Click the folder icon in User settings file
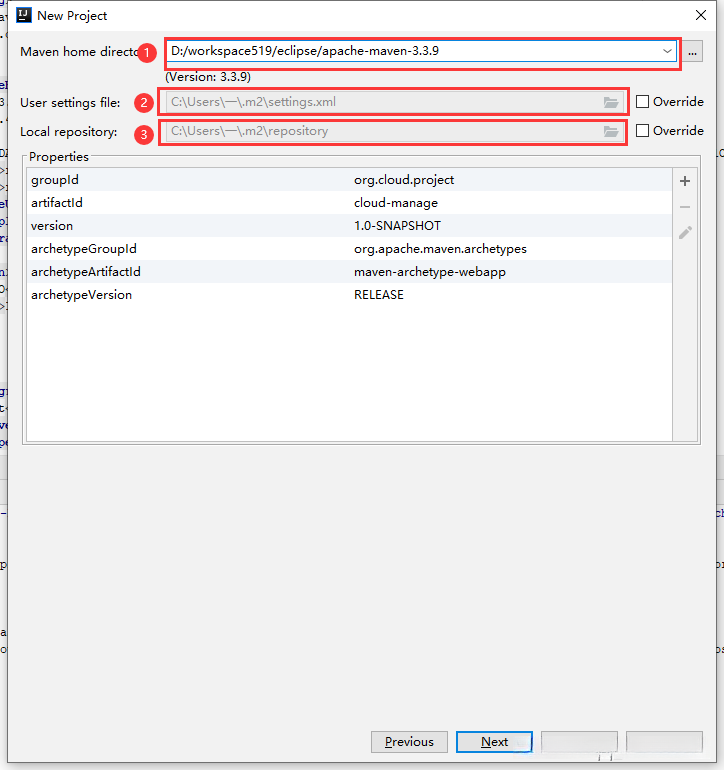The image size is (724, 770). pos(611,102)
